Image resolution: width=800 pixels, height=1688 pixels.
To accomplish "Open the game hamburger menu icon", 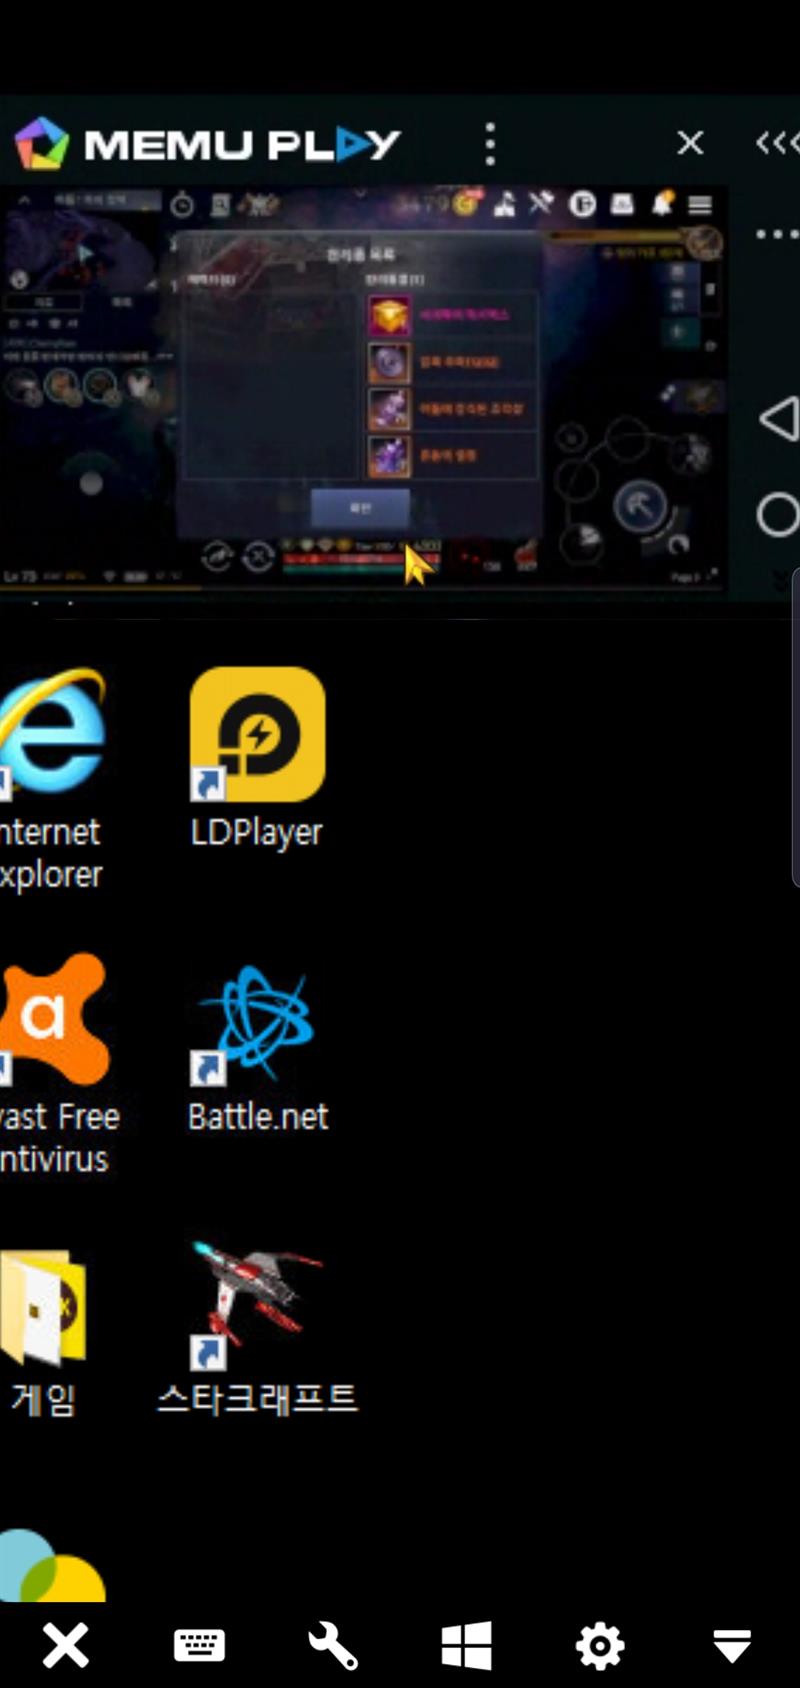I will tap(700, 205).
